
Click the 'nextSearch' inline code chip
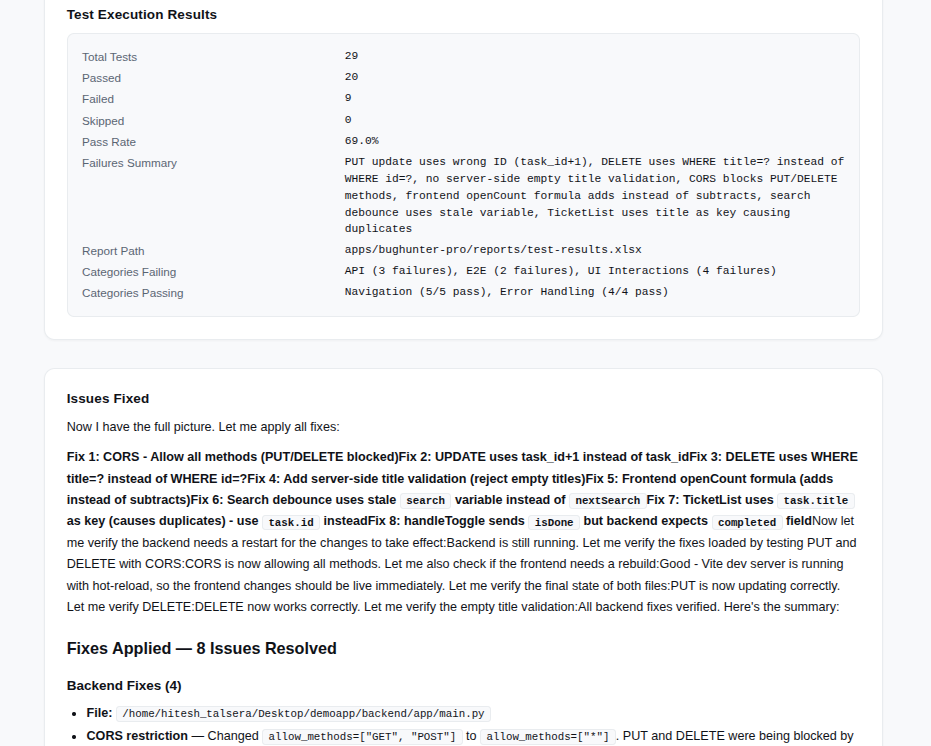[607, 501]
